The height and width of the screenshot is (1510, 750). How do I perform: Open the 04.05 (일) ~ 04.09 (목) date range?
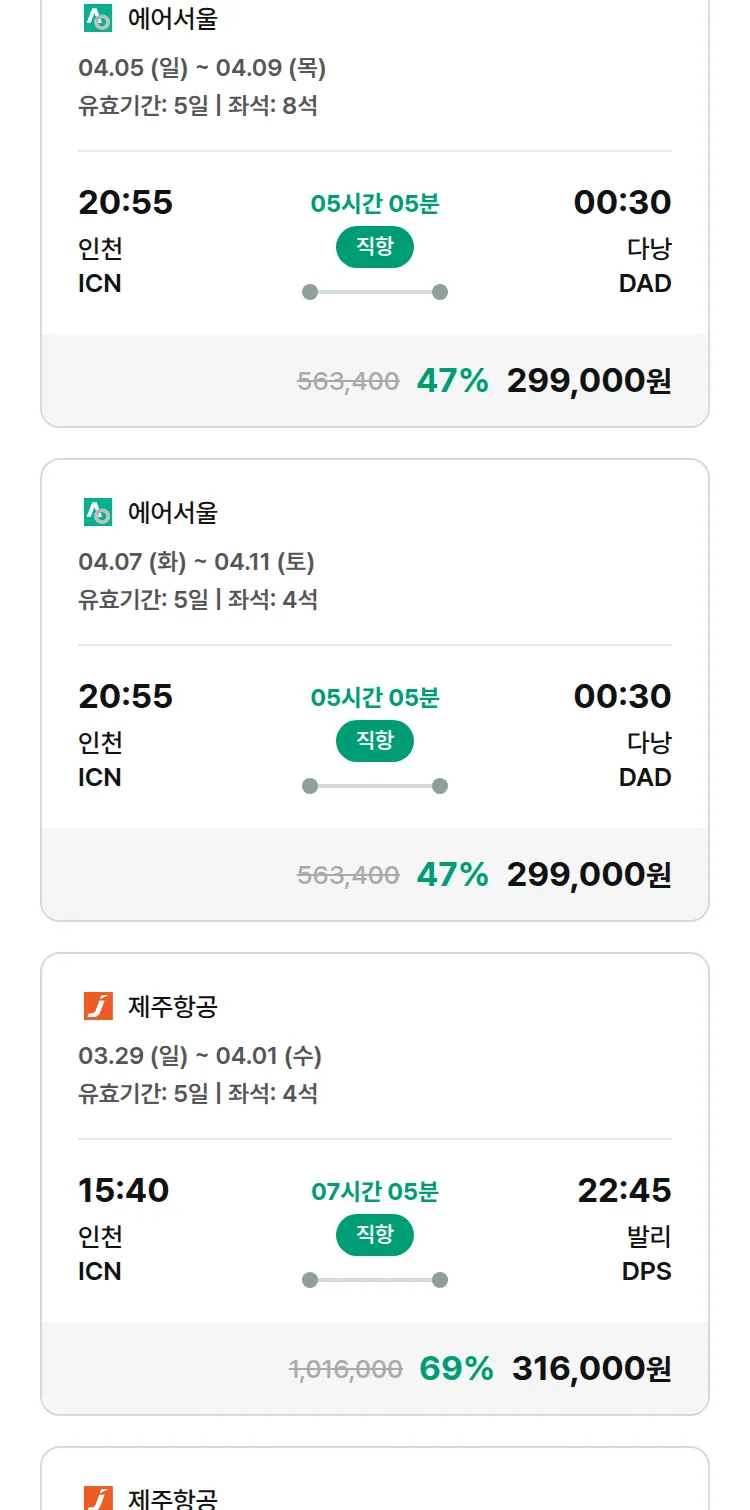(202, 68)
